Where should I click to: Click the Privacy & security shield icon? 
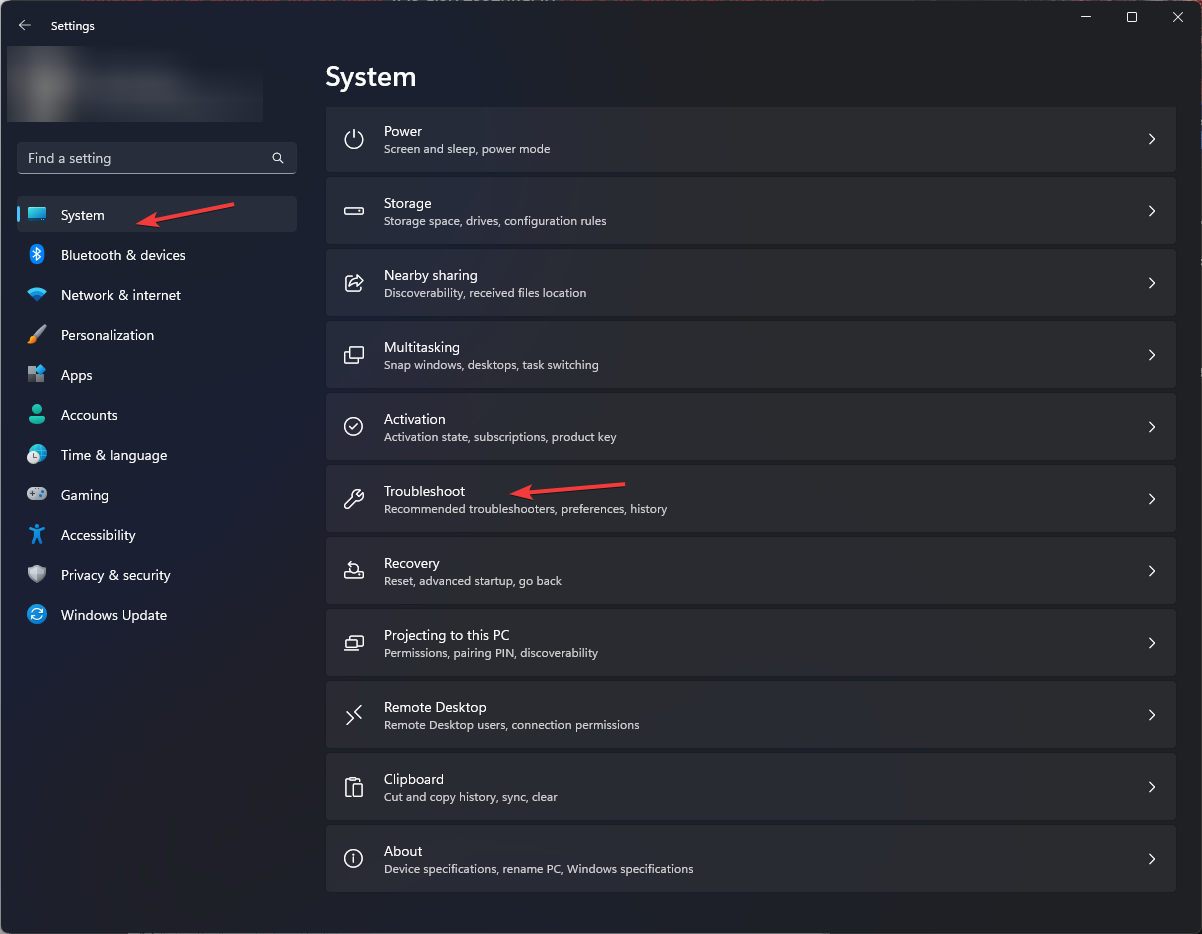click(37, 575)
